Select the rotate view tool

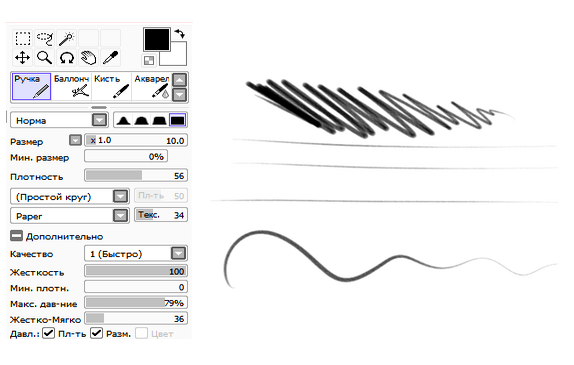point(67,57)
